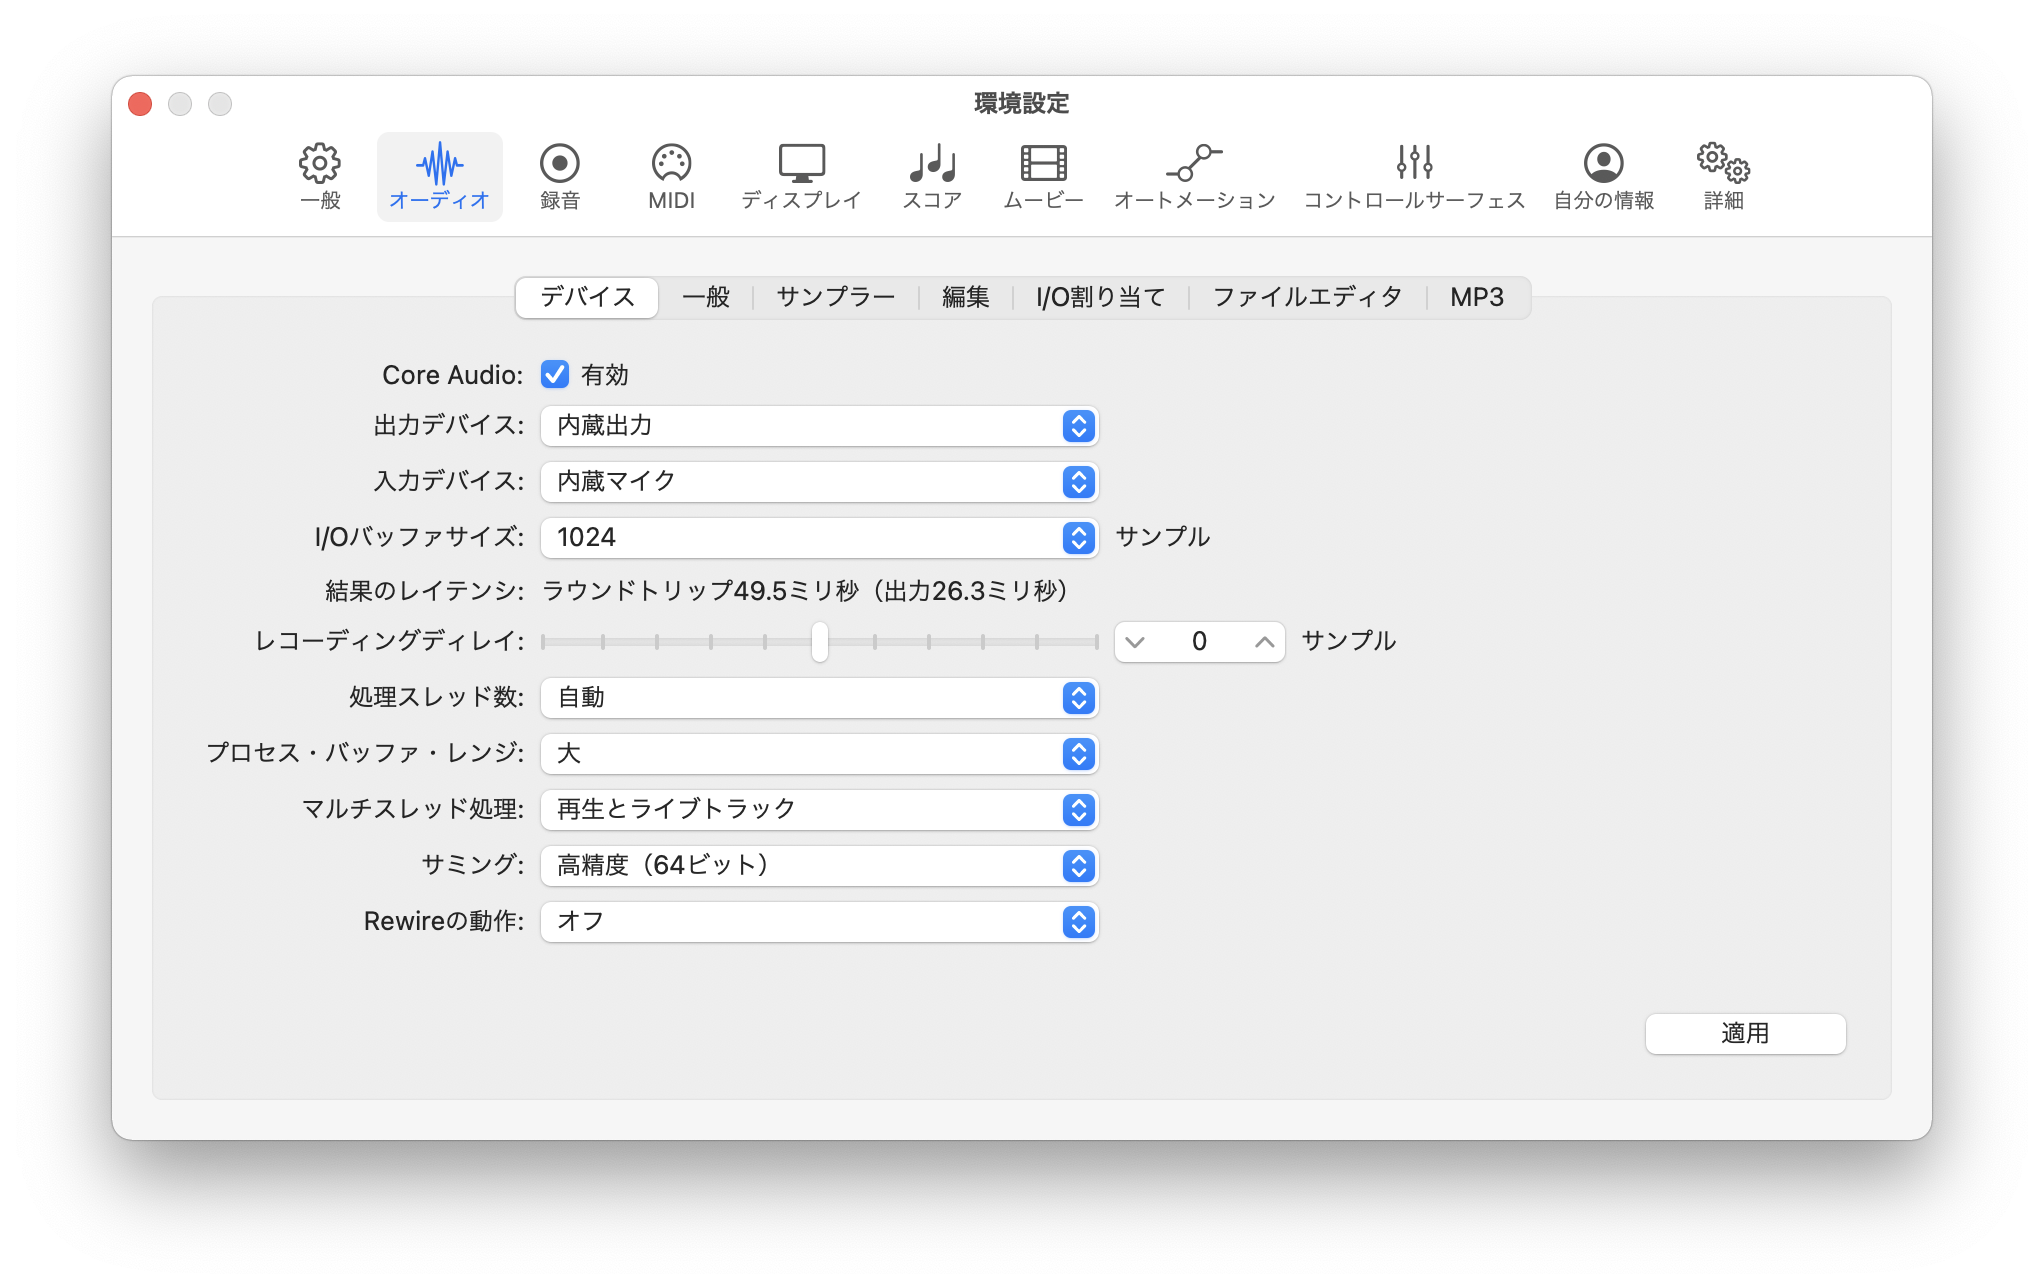
Task: Expand the サミング summing dropdown
Action: coord(819,866)
